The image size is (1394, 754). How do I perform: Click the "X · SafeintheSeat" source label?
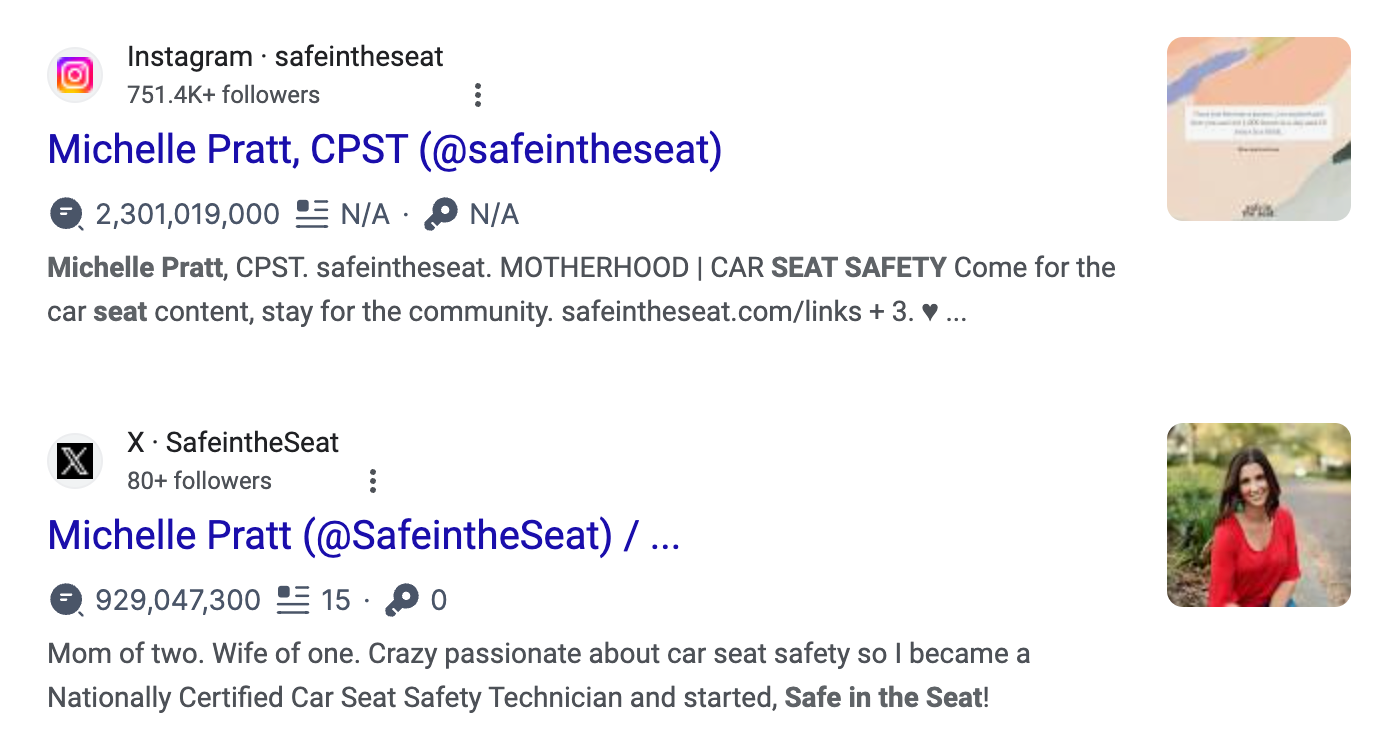(233, 443)
